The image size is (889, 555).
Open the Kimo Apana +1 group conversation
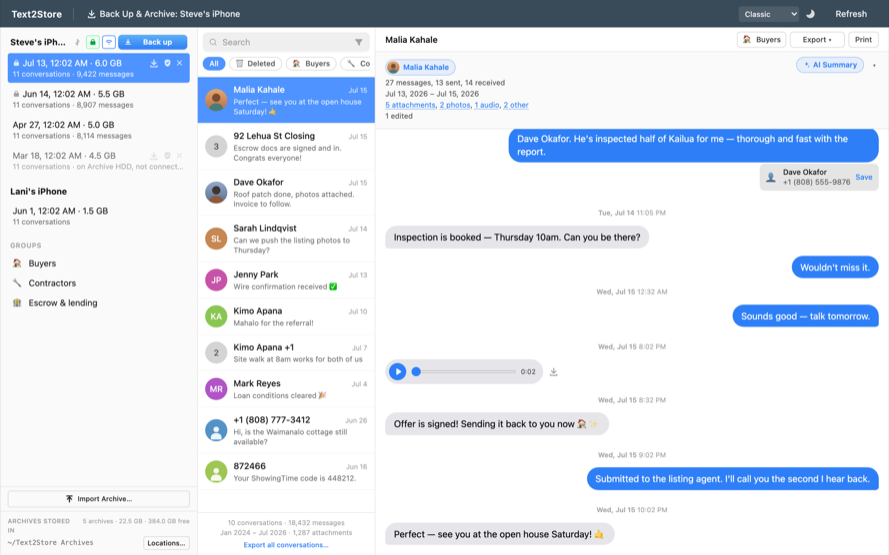click(286, 353)
